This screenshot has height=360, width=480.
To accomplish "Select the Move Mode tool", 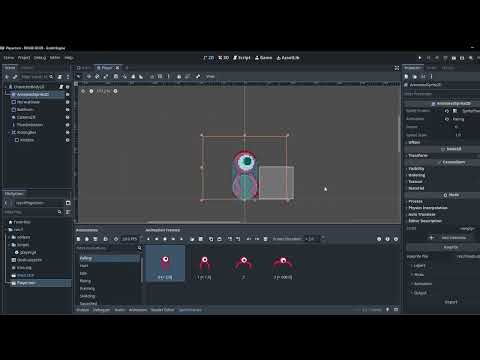I will click(89, 76).
